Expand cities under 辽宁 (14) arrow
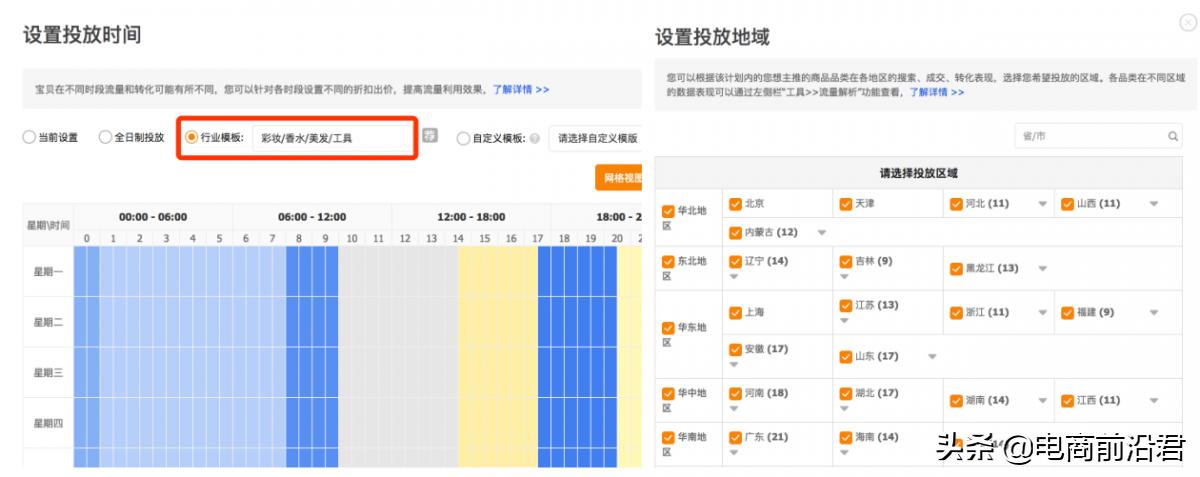Screen dimensions: 1200x477 tap(735, 276)
